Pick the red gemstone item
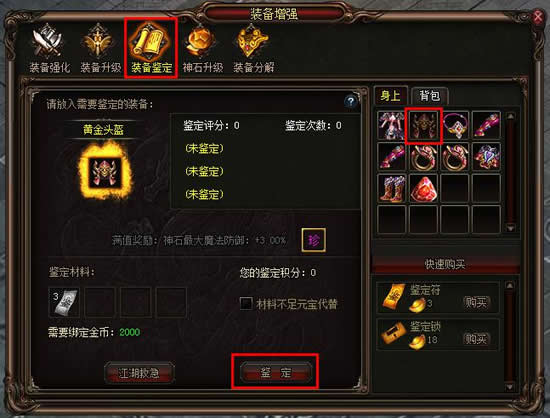This screenshot has width=550, height=418. tap(423, 189)
